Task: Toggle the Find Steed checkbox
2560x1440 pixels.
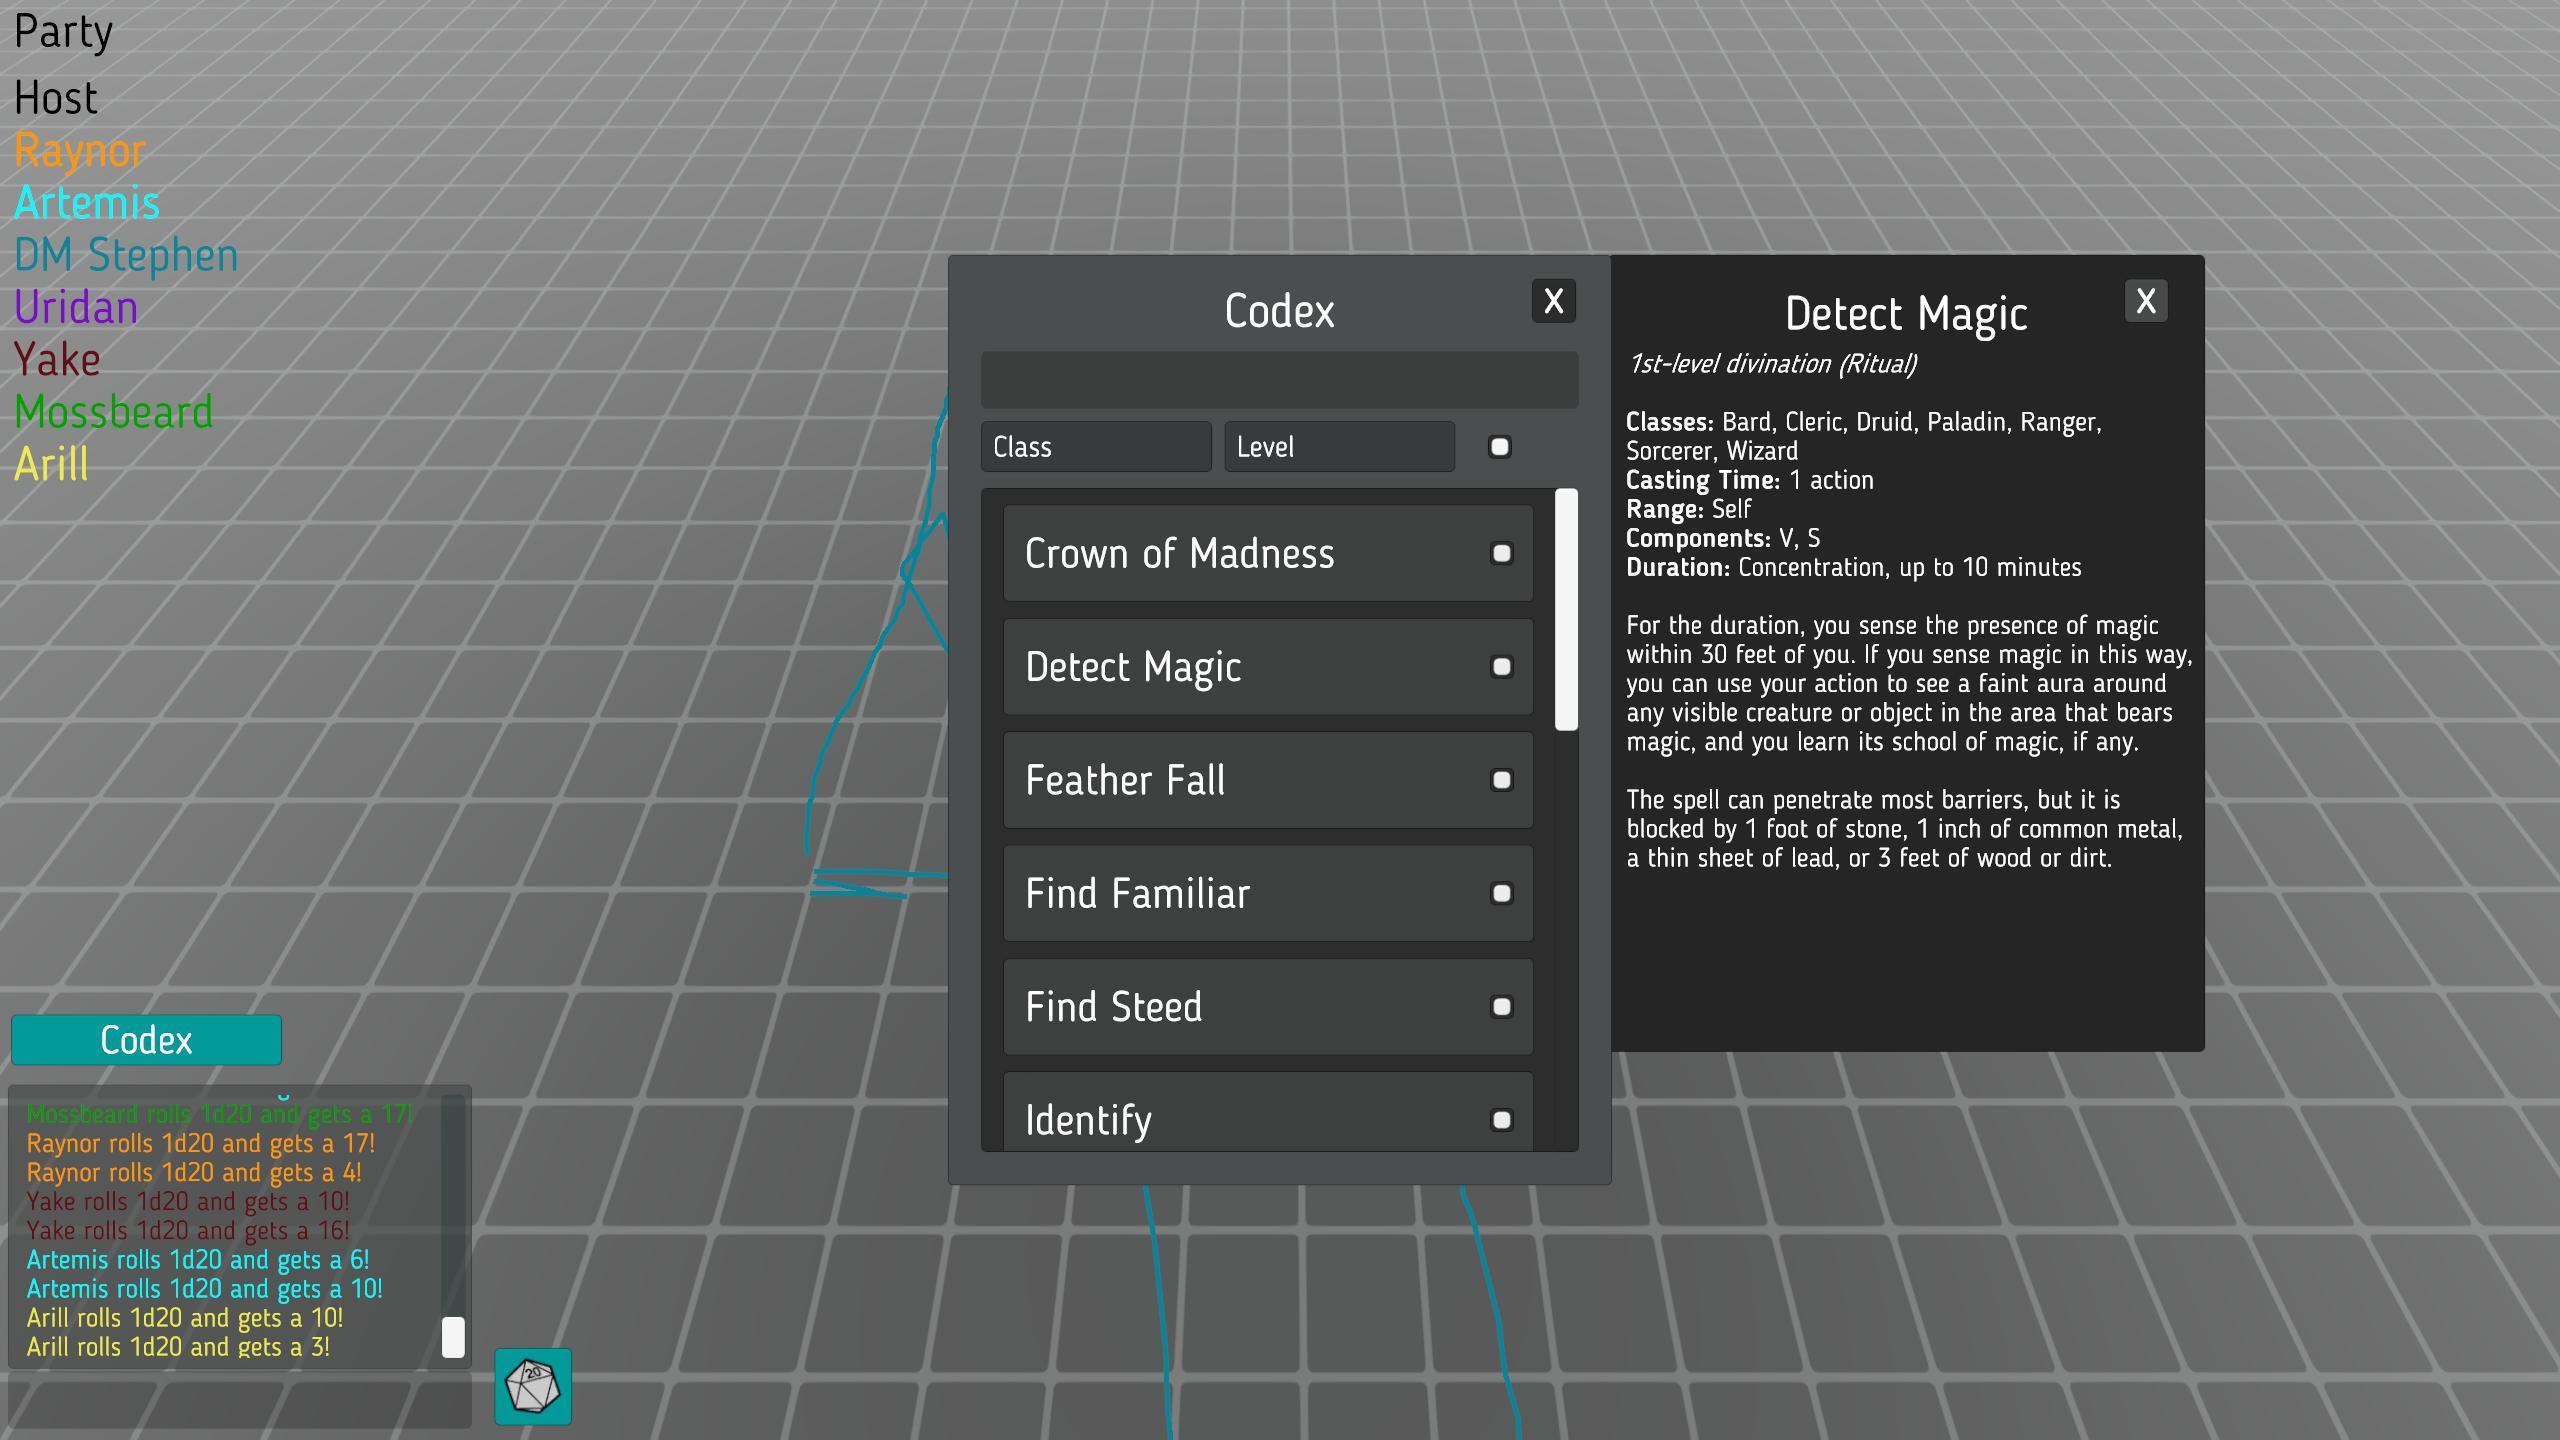Action: [1501, 1007]
